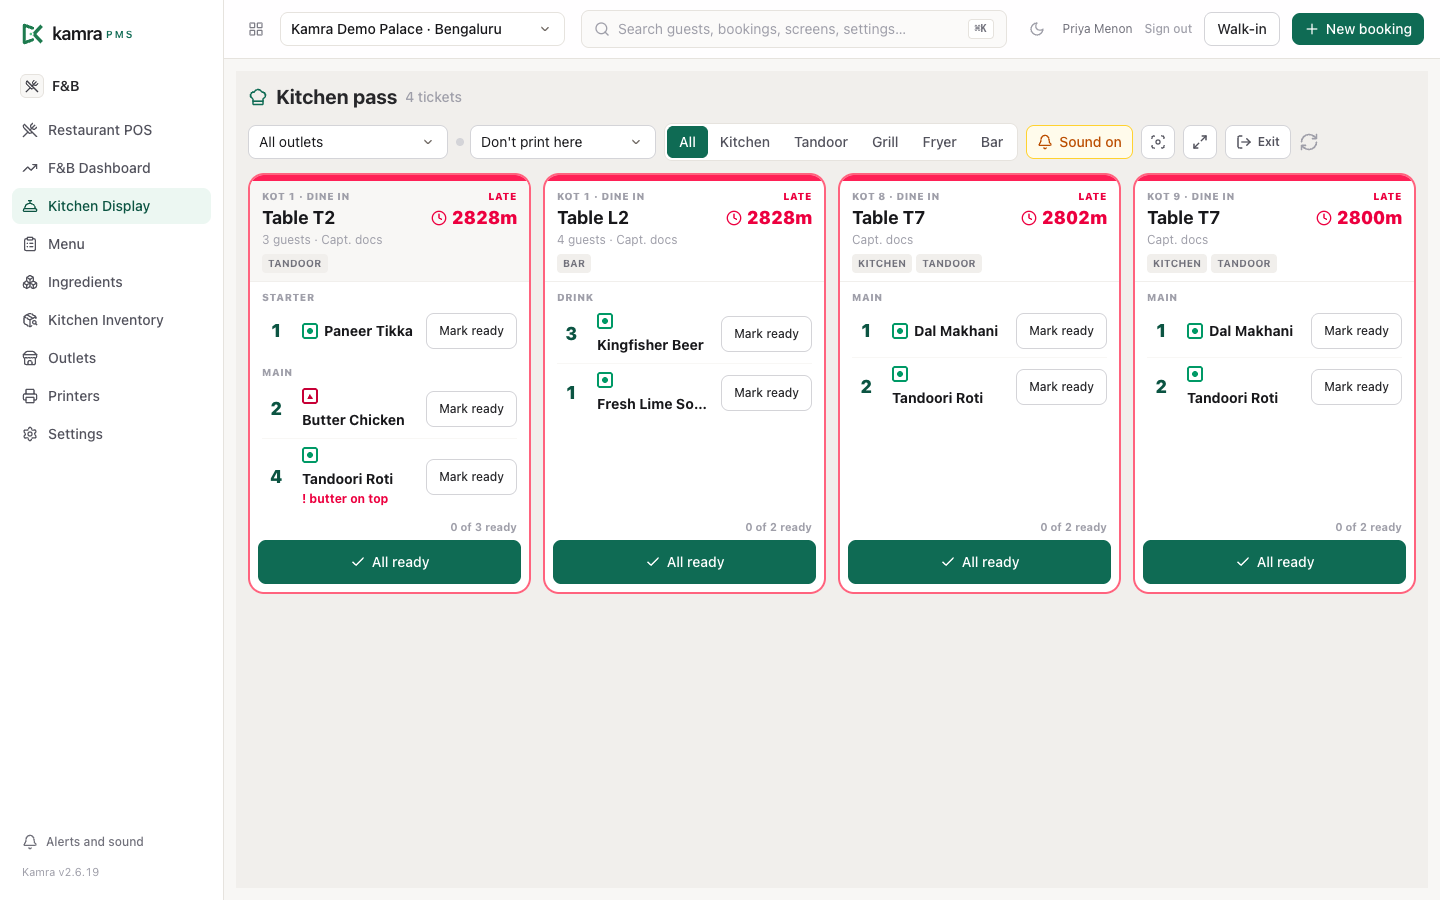Switch to the Tandoor station tab
Screen dimensions: 1440x900
click(x=821, y=142)
